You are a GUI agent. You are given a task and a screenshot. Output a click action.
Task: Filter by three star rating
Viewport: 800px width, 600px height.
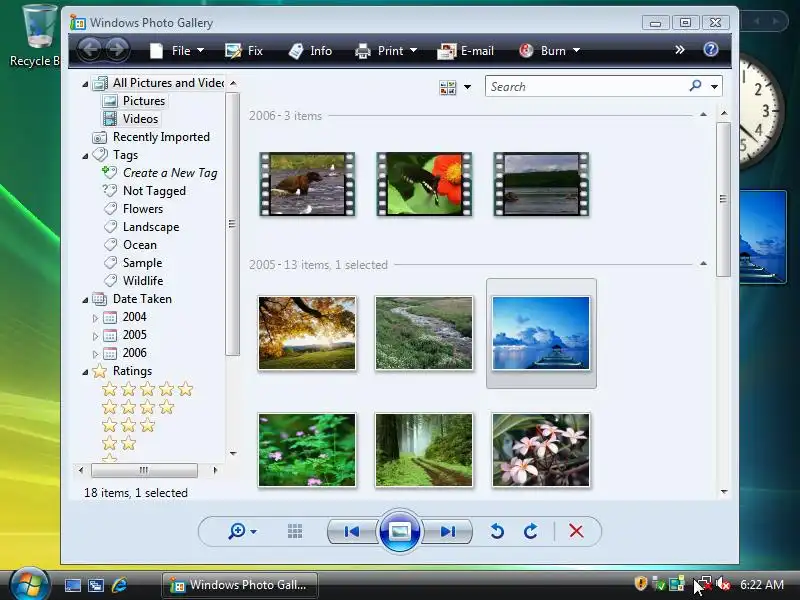tap(129, 425)
